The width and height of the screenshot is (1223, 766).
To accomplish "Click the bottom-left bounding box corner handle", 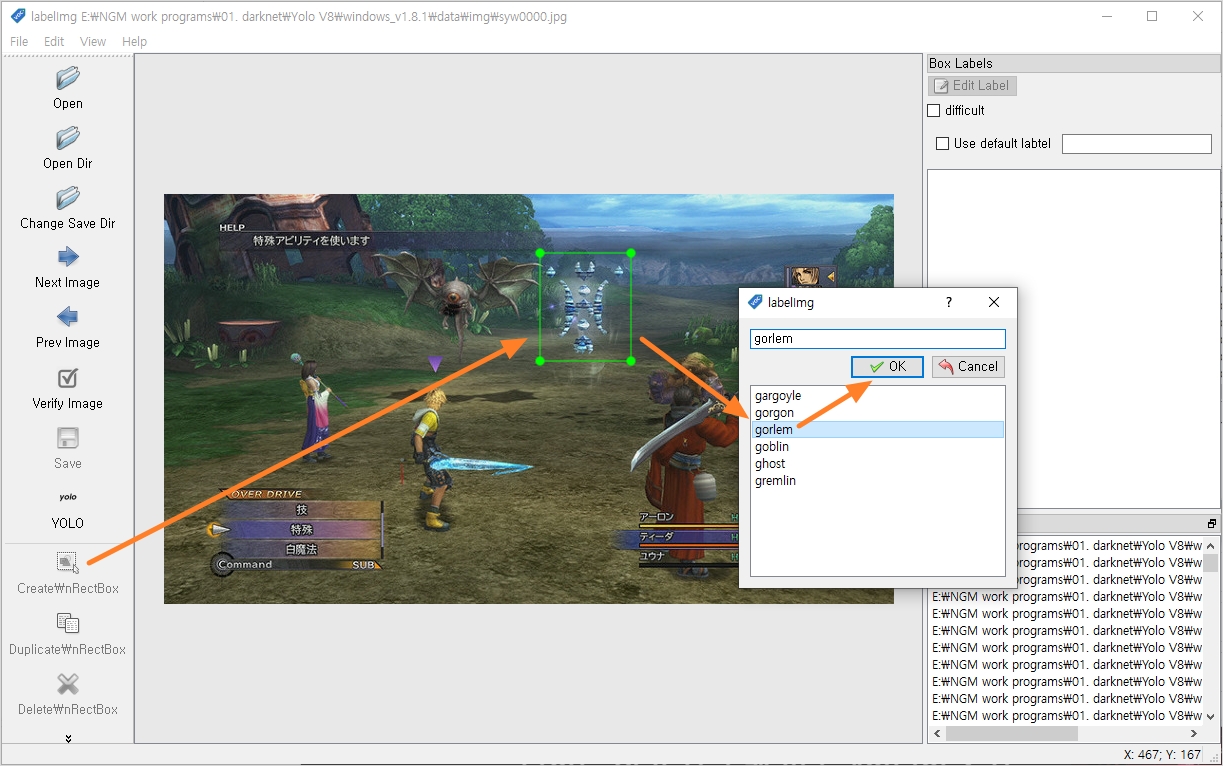I will (540, 361).
